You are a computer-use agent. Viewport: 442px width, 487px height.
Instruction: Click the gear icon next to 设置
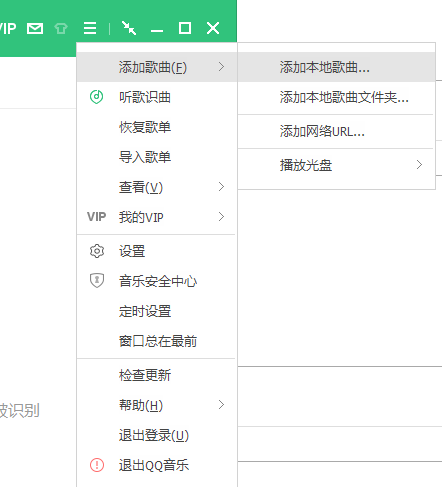97,251
